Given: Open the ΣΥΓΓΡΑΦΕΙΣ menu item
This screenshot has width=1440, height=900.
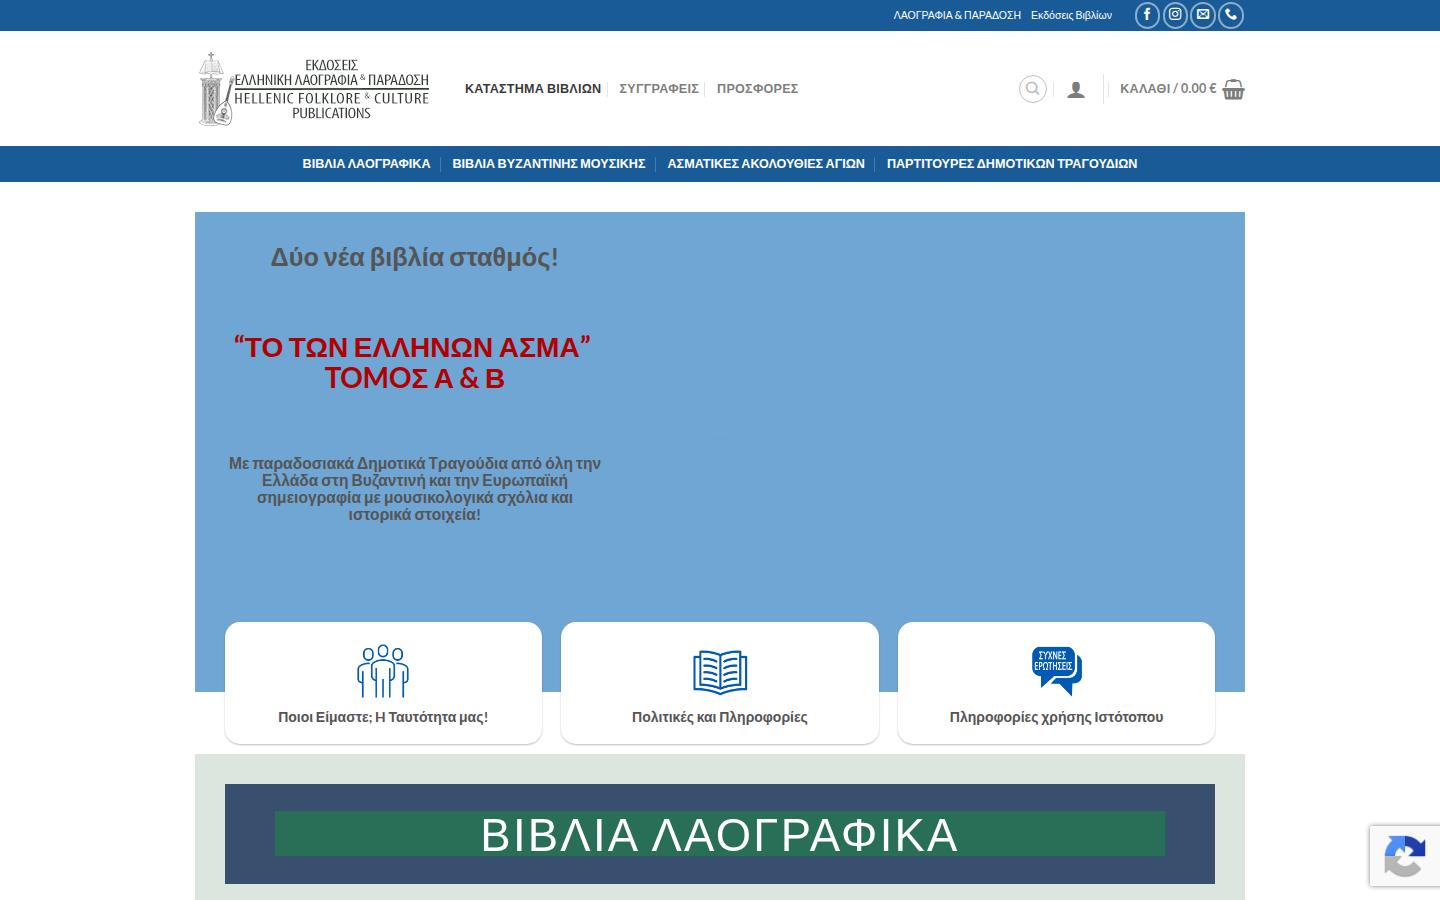Looking at the screenshot, I should (659, 89).
